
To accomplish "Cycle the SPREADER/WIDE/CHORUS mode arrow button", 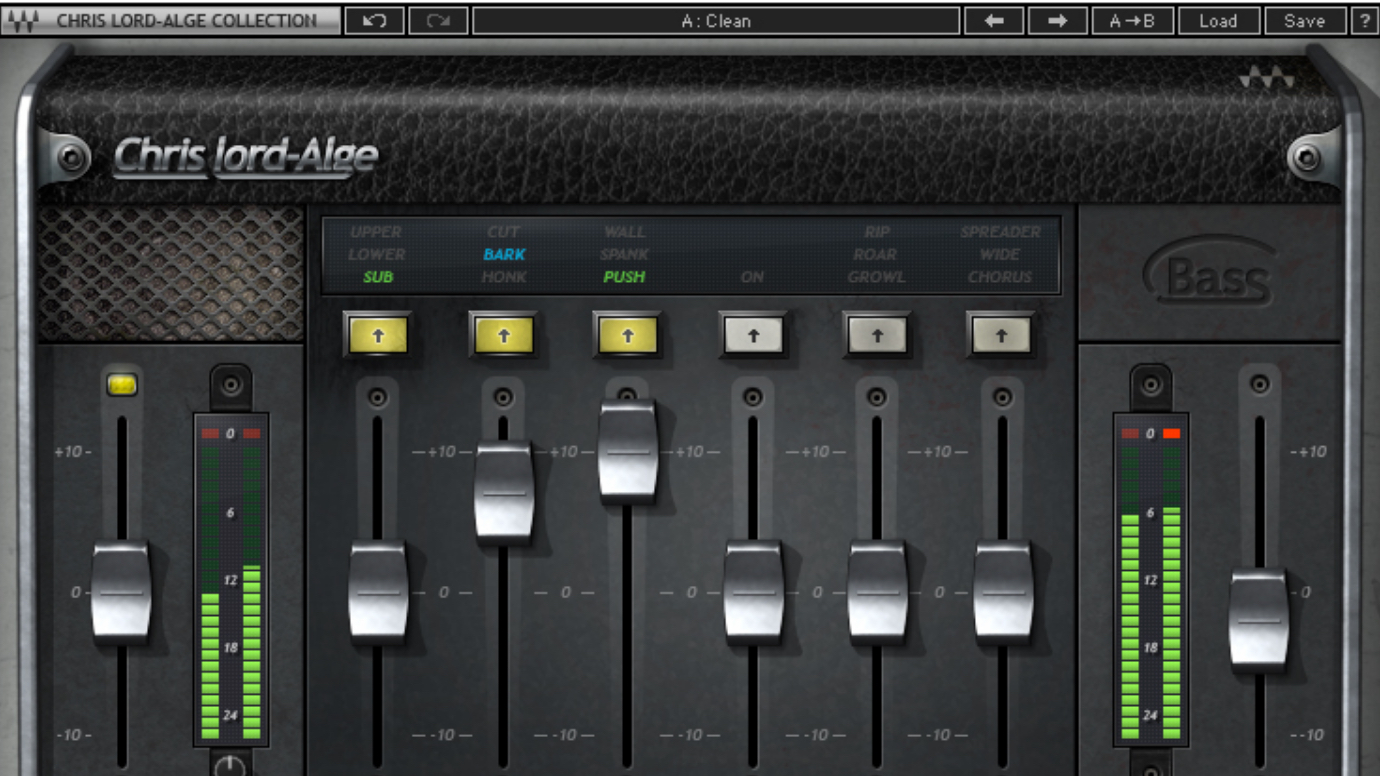I will coord(1001,336).
